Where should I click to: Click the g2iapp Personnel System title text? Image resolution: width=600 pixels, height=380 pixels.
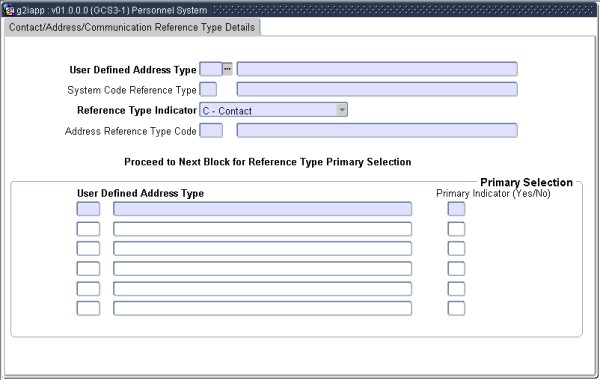112,10
